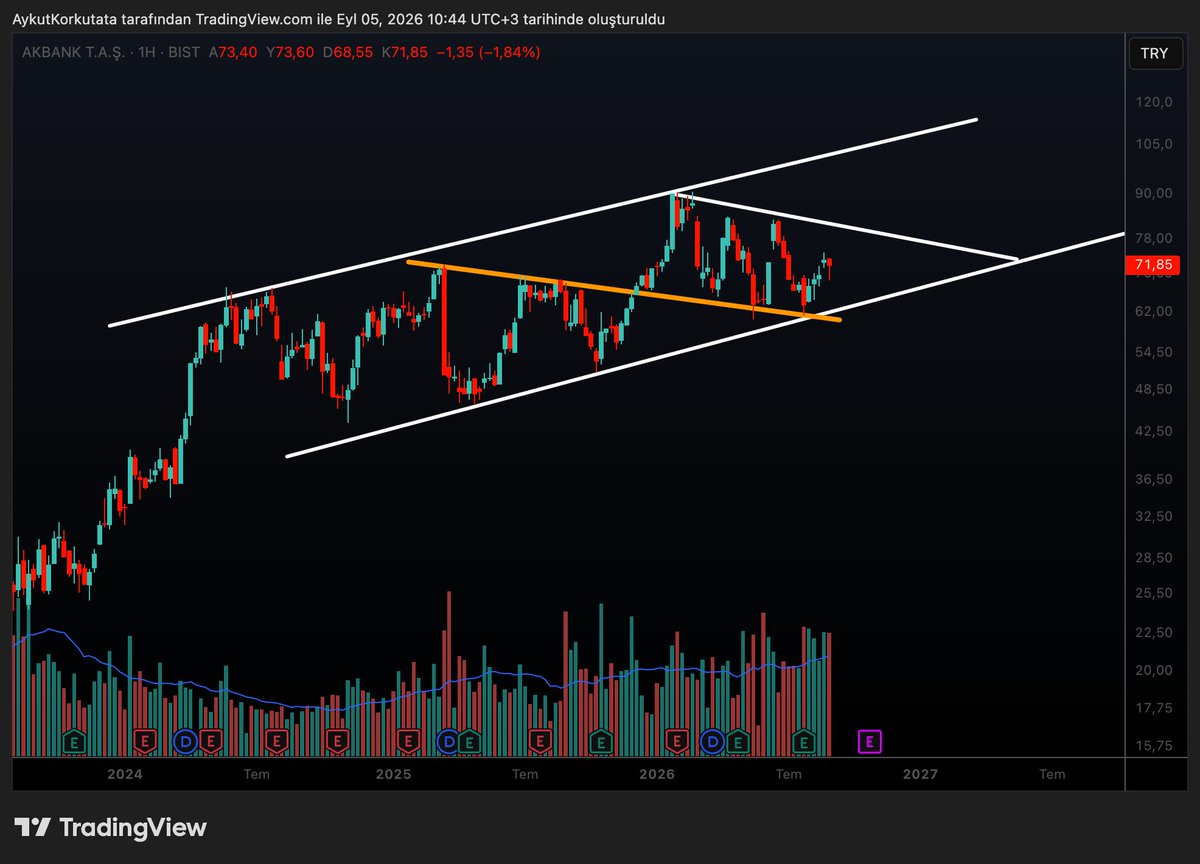Click the BIST exchange label
The image size is (1200, 864).
tap(185, 52)
